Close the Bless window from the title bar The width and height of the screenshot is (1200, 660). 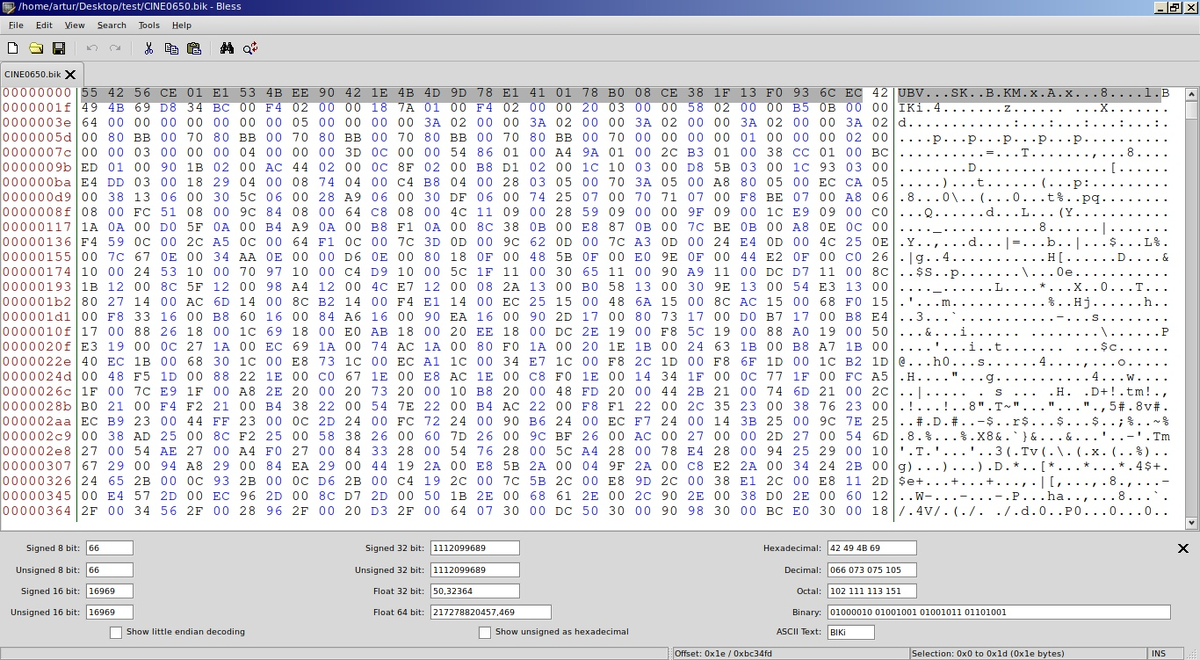pyautogui.click(x=1190, y=8)
